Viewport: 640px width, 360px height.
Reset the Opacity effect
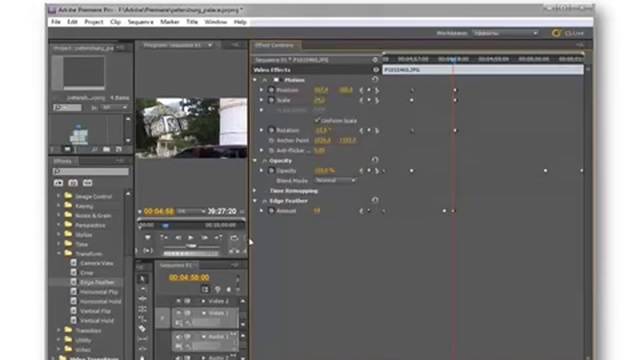point(375,160)
